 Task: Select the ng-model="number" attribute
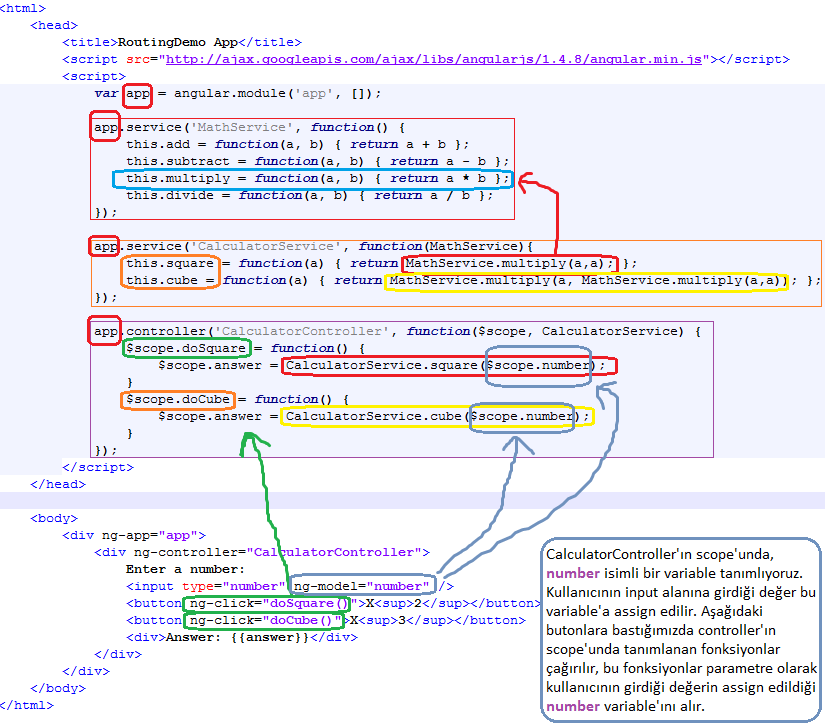(361, 586)
